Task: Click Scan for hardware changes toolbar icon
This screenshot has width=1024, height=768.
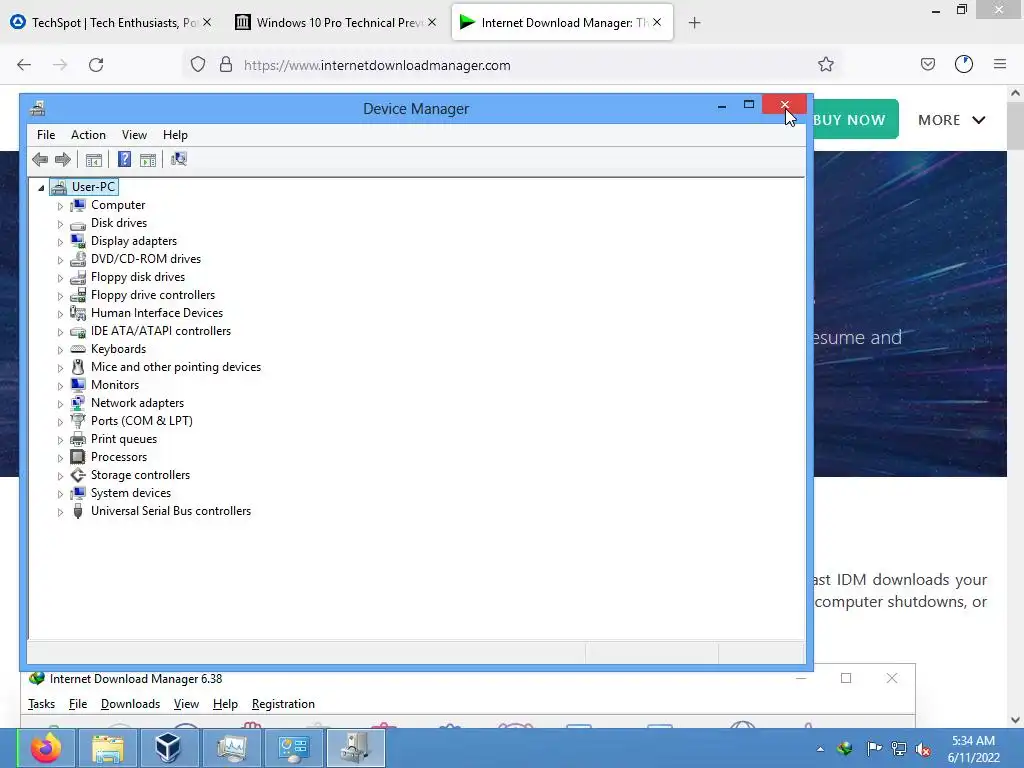Action: pos(178,159)
